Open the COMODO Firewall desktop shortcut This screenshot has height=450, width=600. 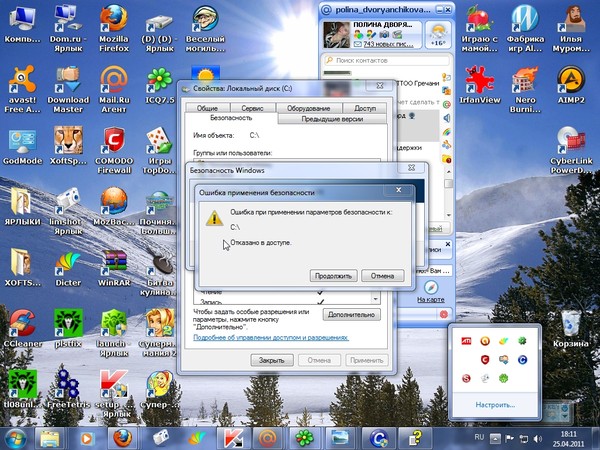pos(114,151)
